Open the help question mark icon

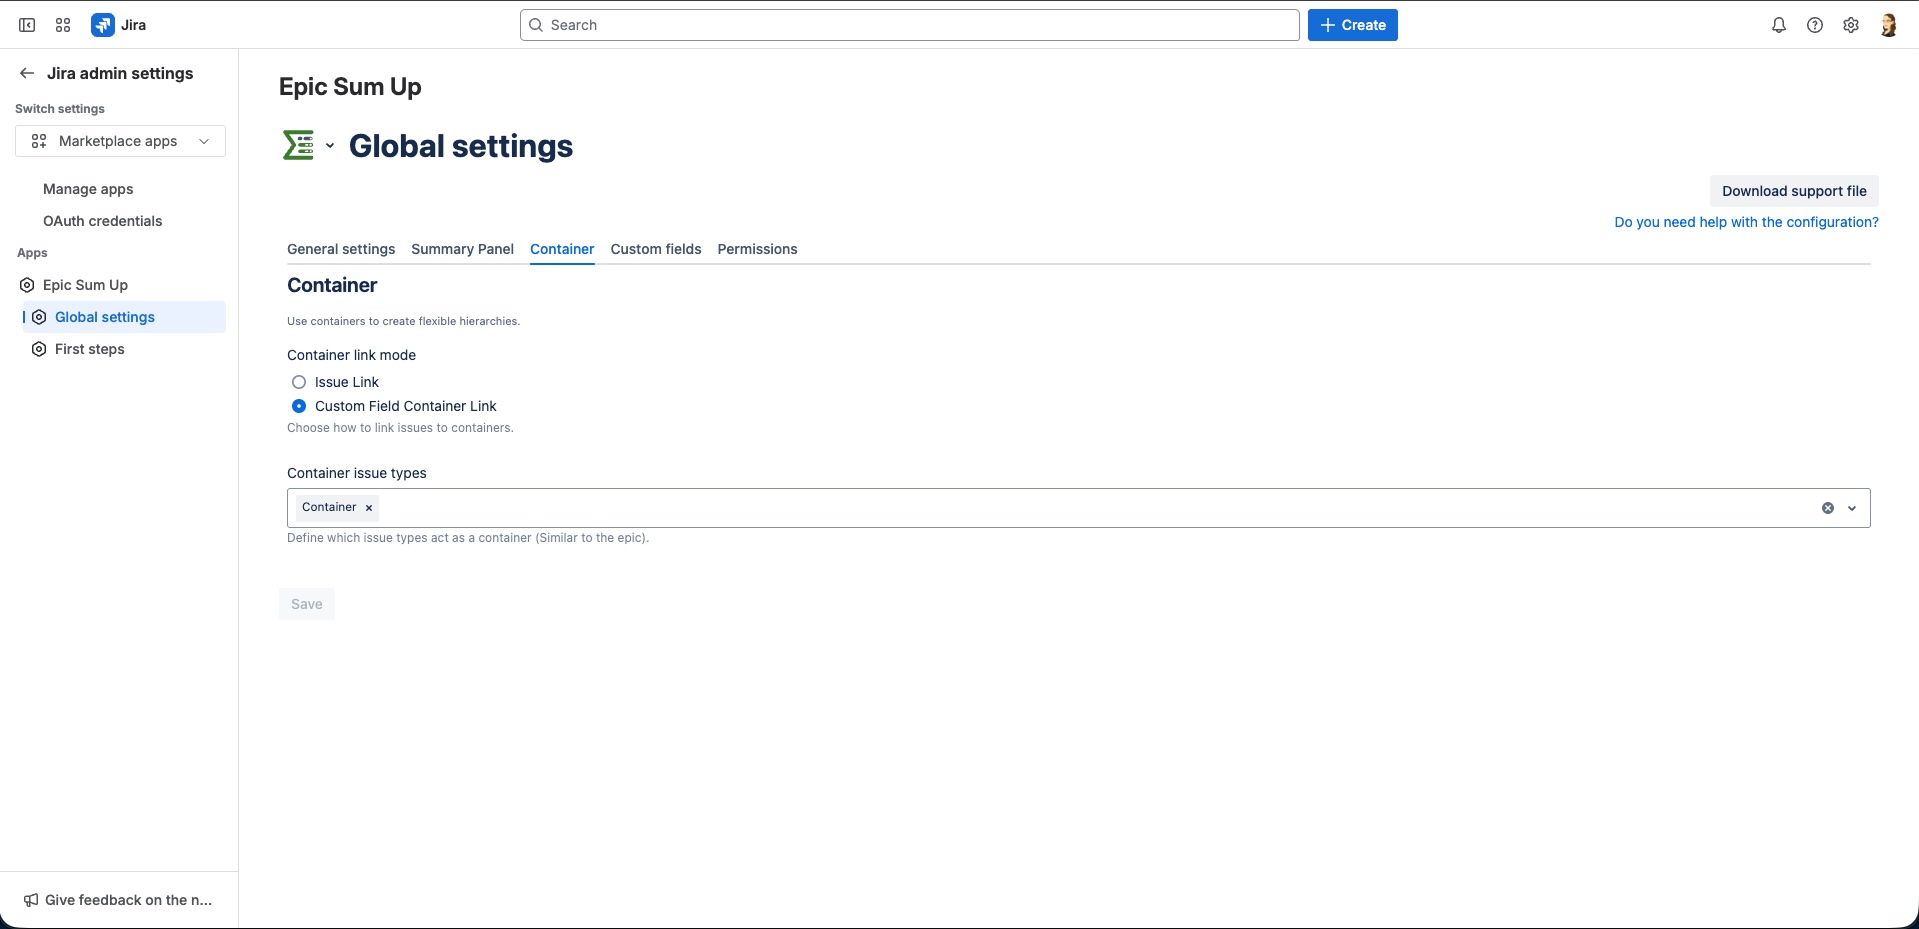(1814, 25)
